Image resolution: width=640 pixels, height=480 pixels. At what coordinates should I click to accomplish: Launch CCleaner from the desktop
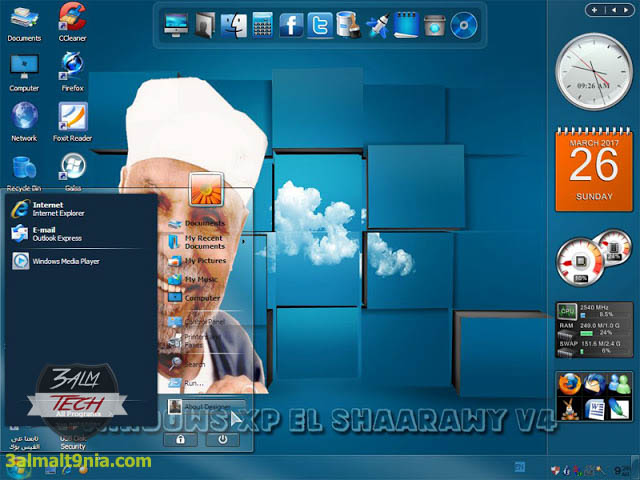(72, 23)
